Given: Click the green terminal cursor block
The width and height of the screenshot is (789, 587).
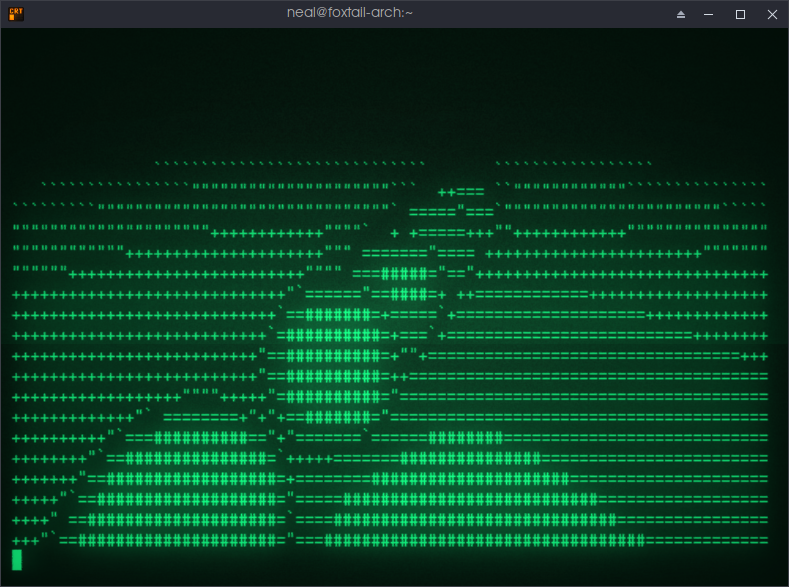Looking at the screenshot, I should (x=17, y=560).
